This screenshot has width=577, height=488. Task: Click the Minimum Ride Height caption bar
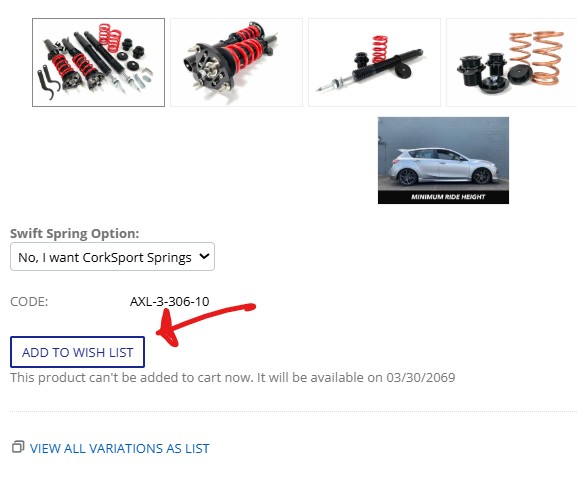point(443,197)
